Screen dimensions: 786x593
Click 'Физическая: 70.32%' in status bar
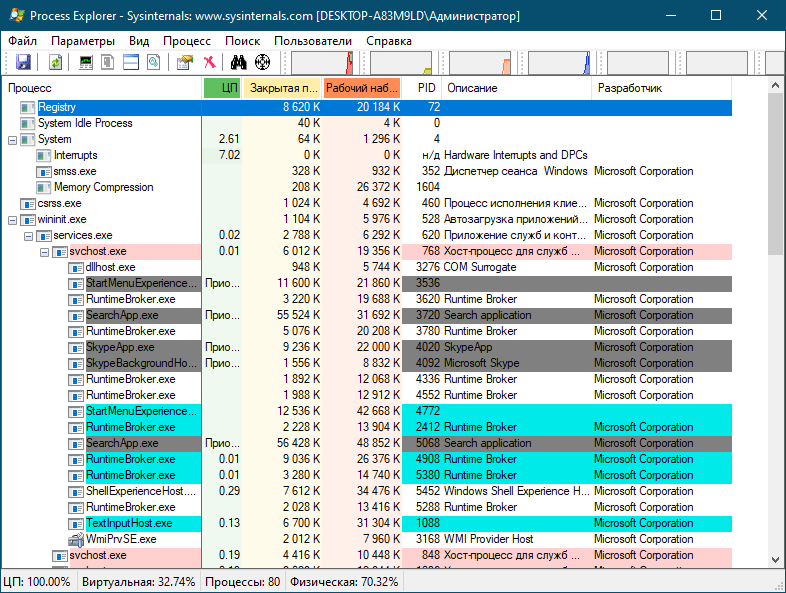(x=344, y=582)
